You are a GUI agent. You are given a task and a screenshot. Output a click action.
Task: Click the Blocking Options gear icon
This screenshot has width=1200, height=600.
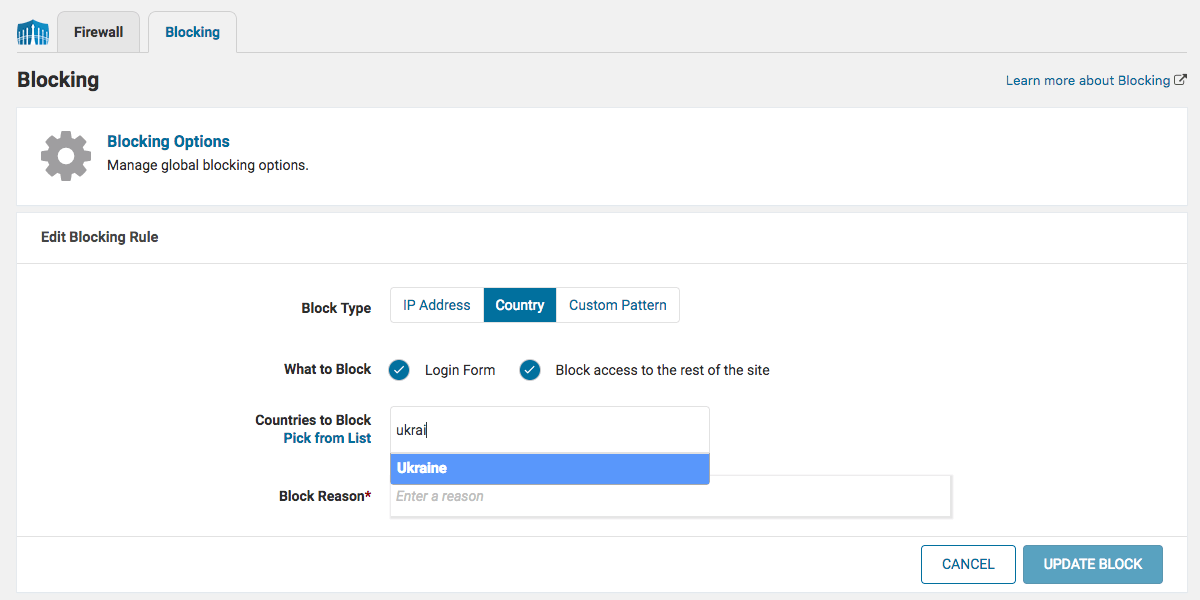(66, 155)
